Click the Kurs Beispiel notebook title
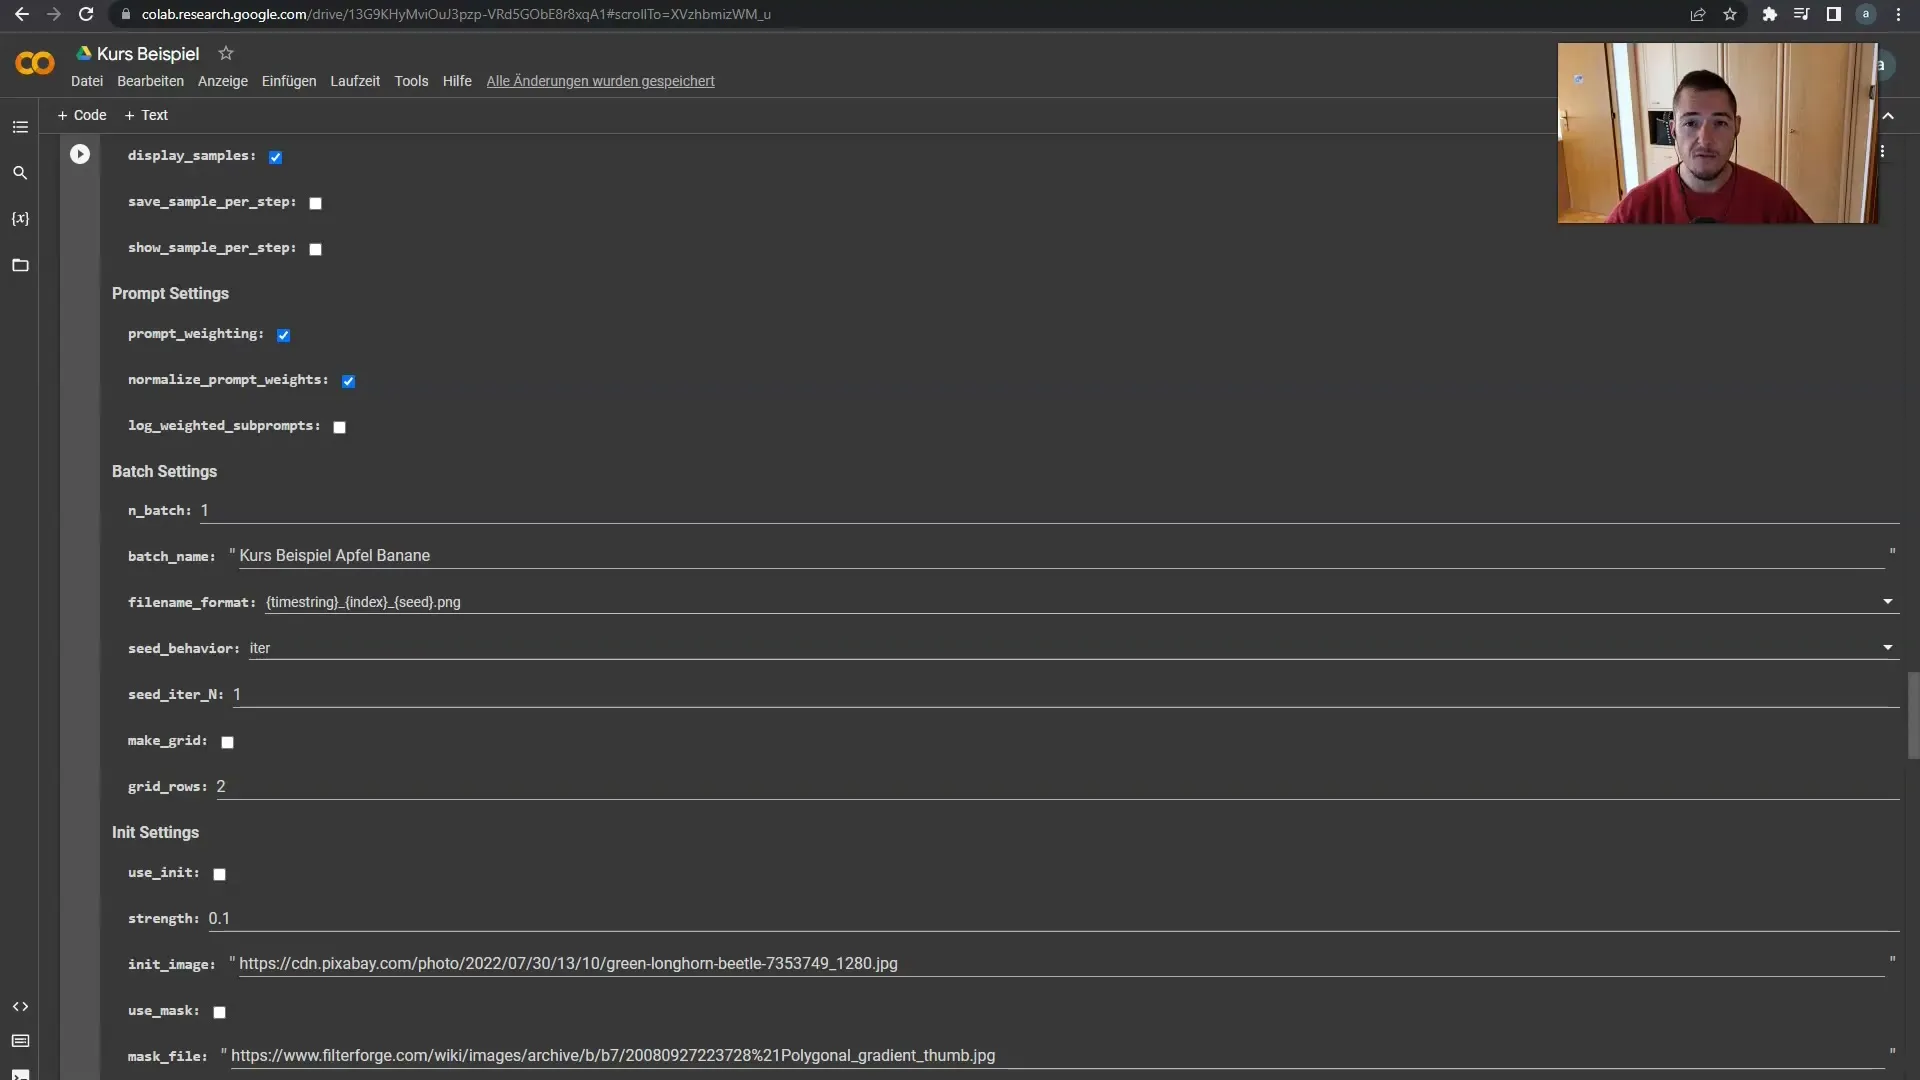 148,54
